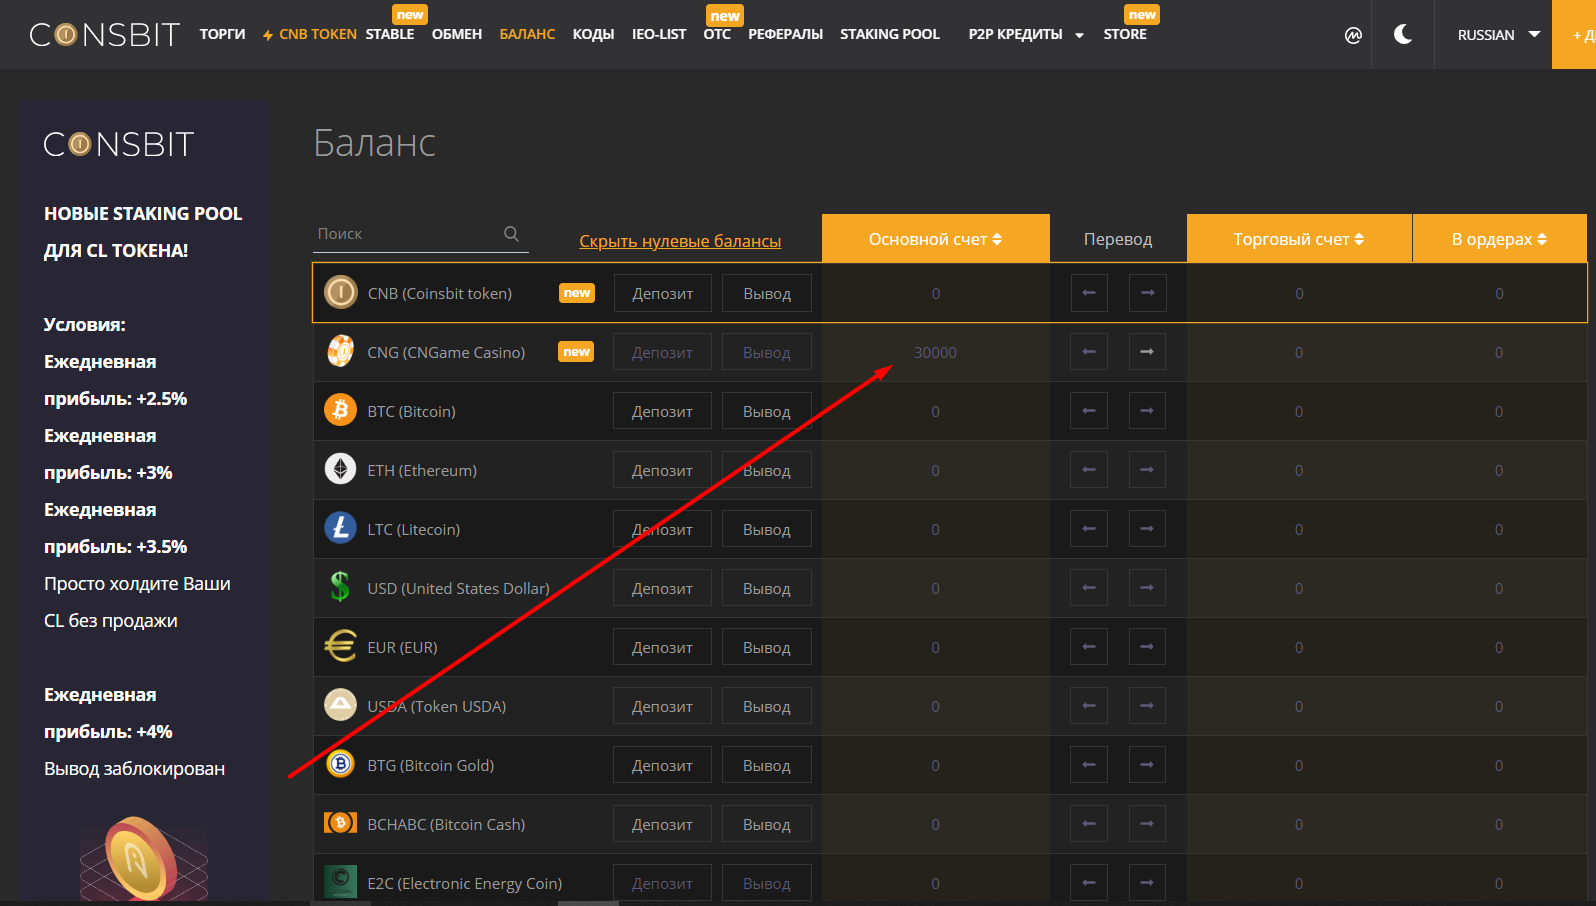Sort by Торговый счет column

click(x=1298, y=239)
